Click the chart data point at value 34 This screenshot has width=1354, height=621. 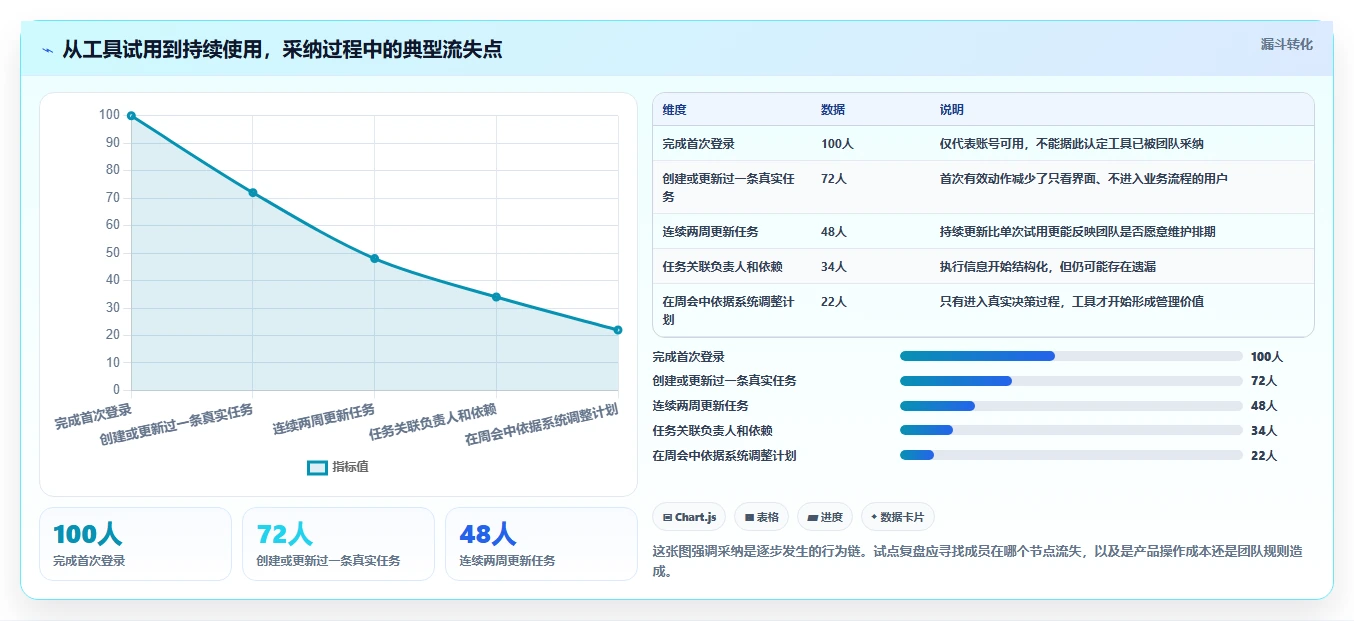click(496, 297)
